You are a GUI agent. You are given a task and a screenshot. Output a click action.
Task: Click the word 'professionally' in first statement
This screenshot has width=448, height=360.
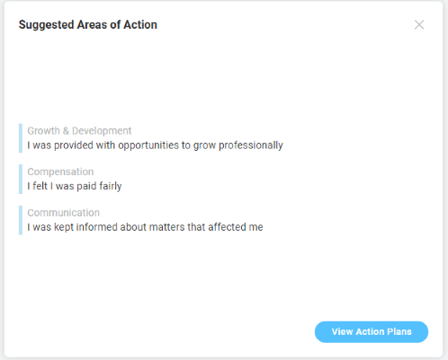[251, 145]
